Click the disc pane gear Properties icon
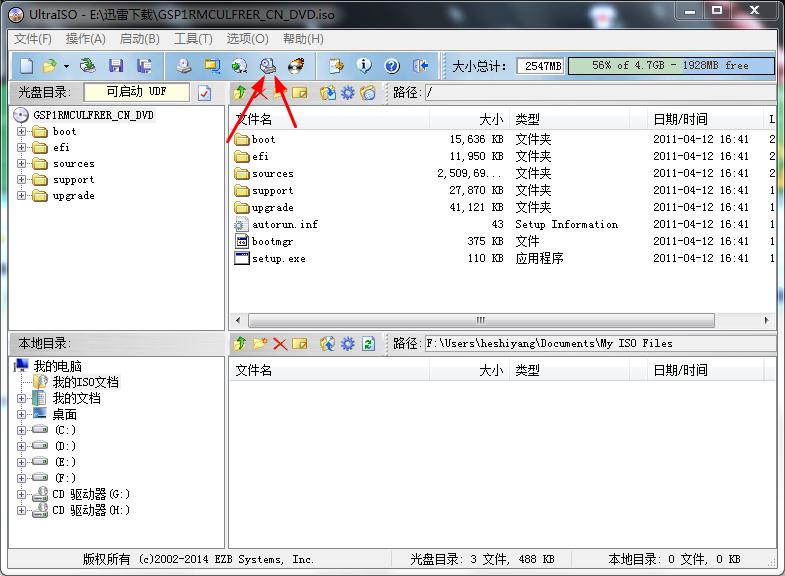Image resolution: width=785 pixels, height=576 pixels. point(347,93)
